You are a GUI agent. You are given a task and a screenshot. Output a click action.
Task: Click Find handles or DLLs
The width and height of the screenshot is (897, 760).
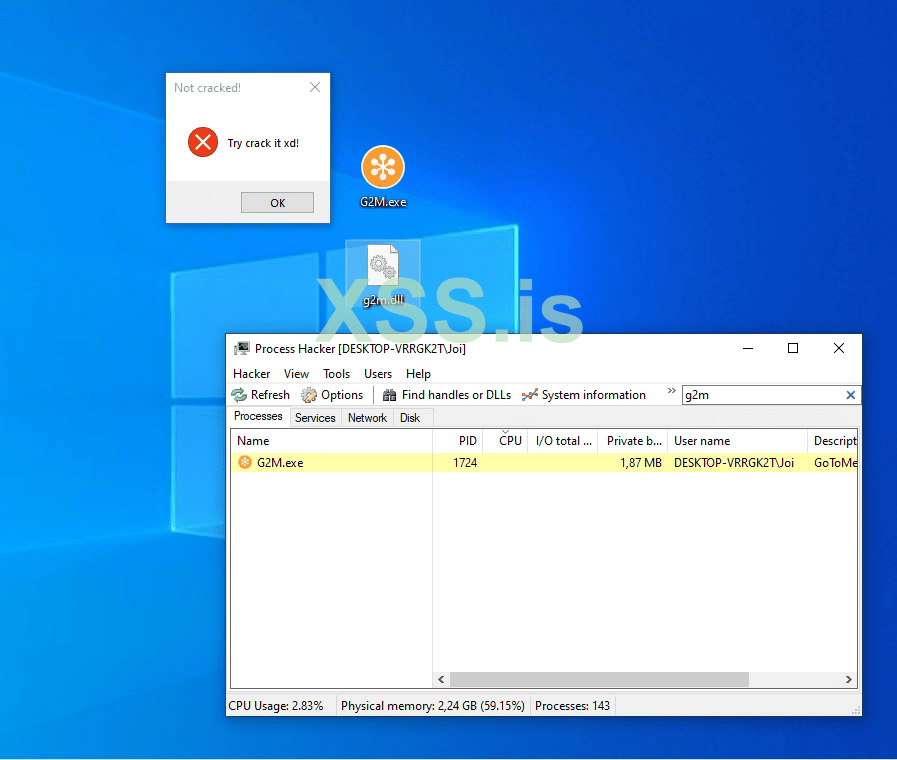click(447, 395)
